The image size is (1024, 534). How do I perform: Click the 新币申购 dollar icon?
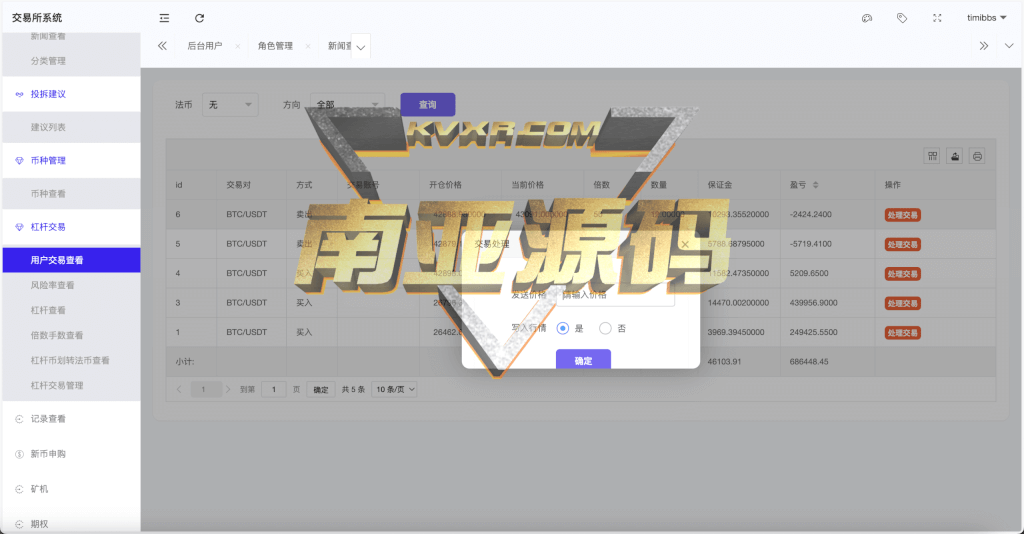coord(19,454)
